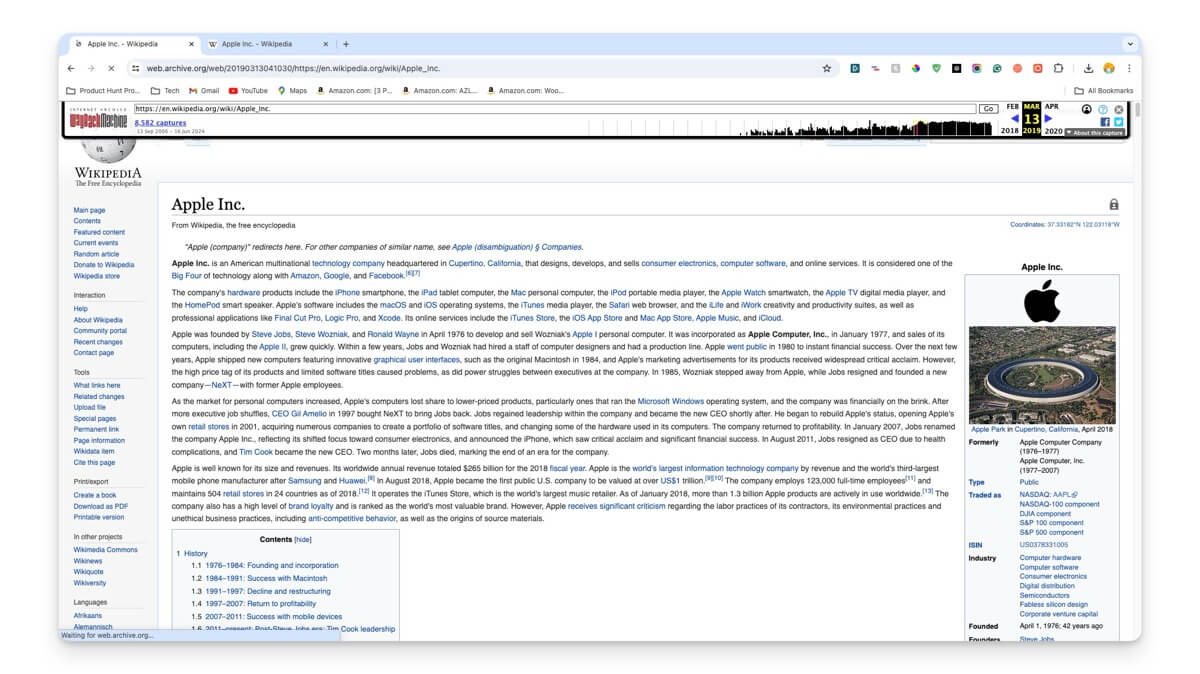Open the Wayback help question mark icon
This screenshot has height=674, width=1200.
(1103, 109)
